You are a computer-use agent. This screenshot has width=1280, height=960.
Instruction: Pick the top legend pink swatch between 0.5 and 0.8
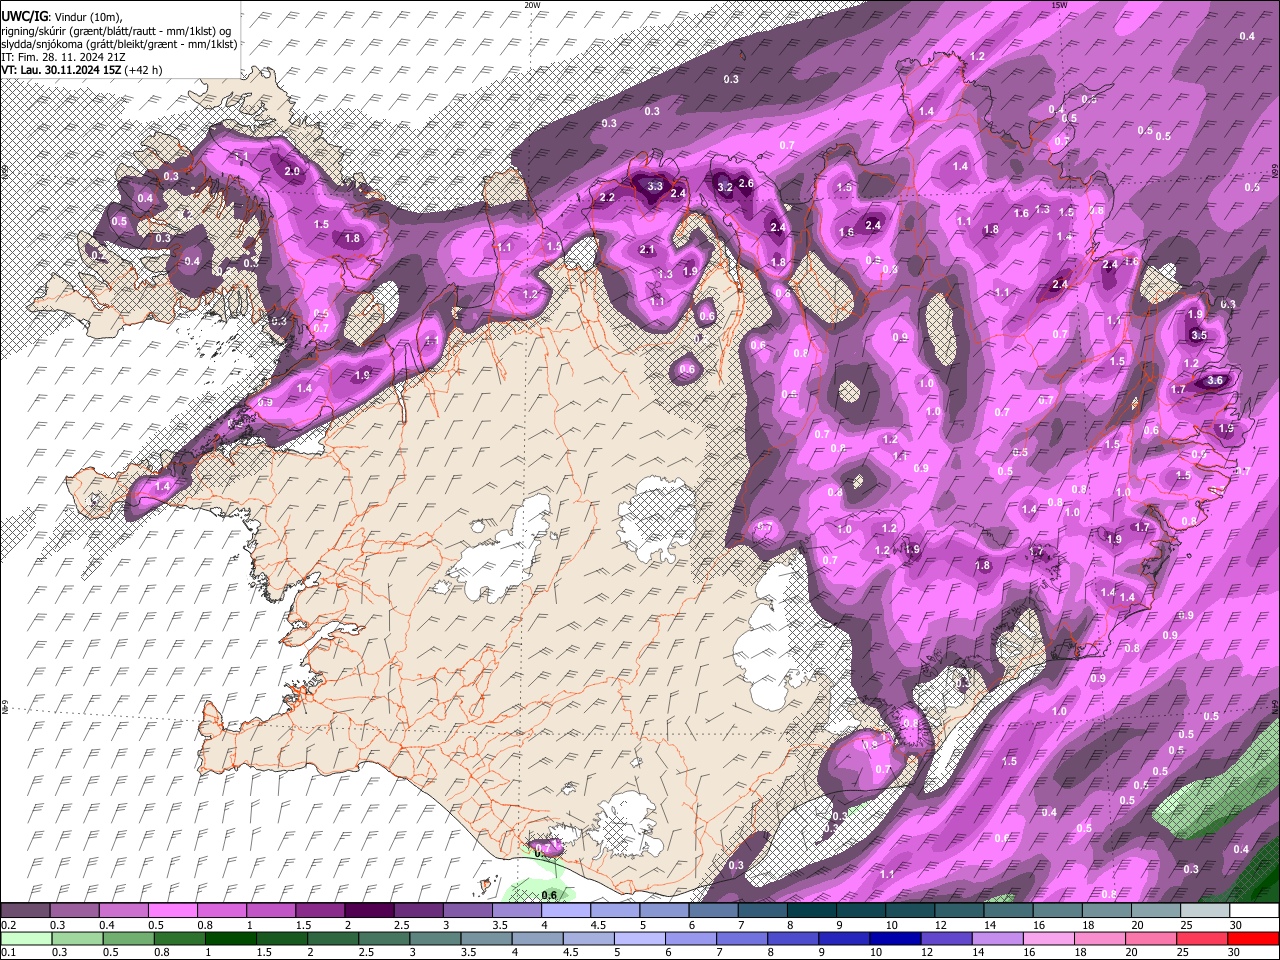172,911
